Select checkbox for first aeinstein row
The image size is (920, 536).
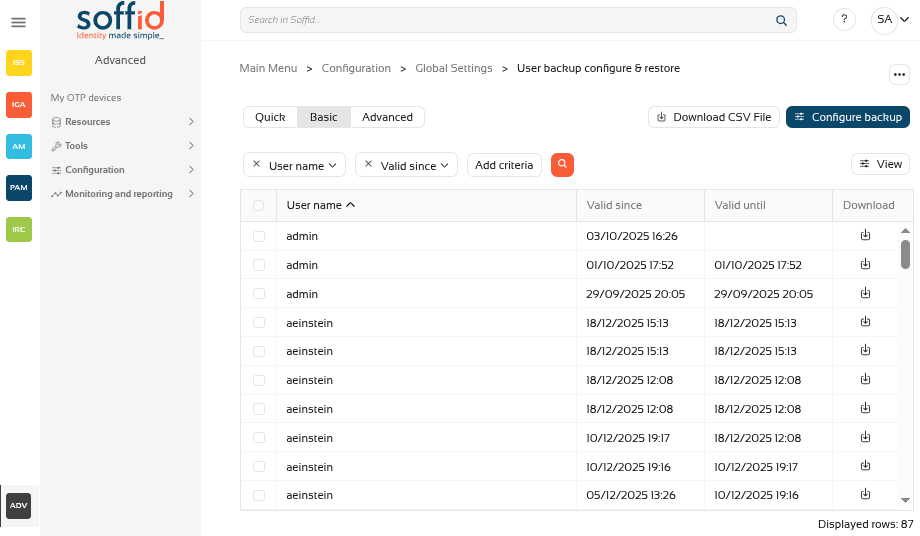point(258,323)
